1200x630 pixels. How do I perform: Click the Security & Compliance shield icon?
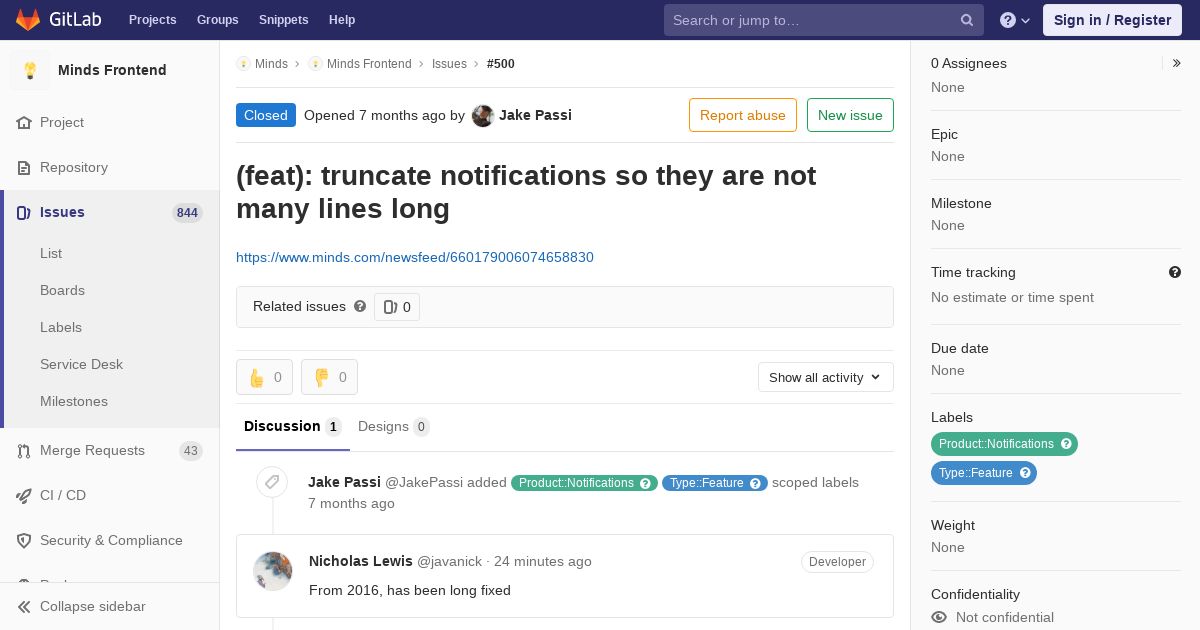tap(24, 540)
